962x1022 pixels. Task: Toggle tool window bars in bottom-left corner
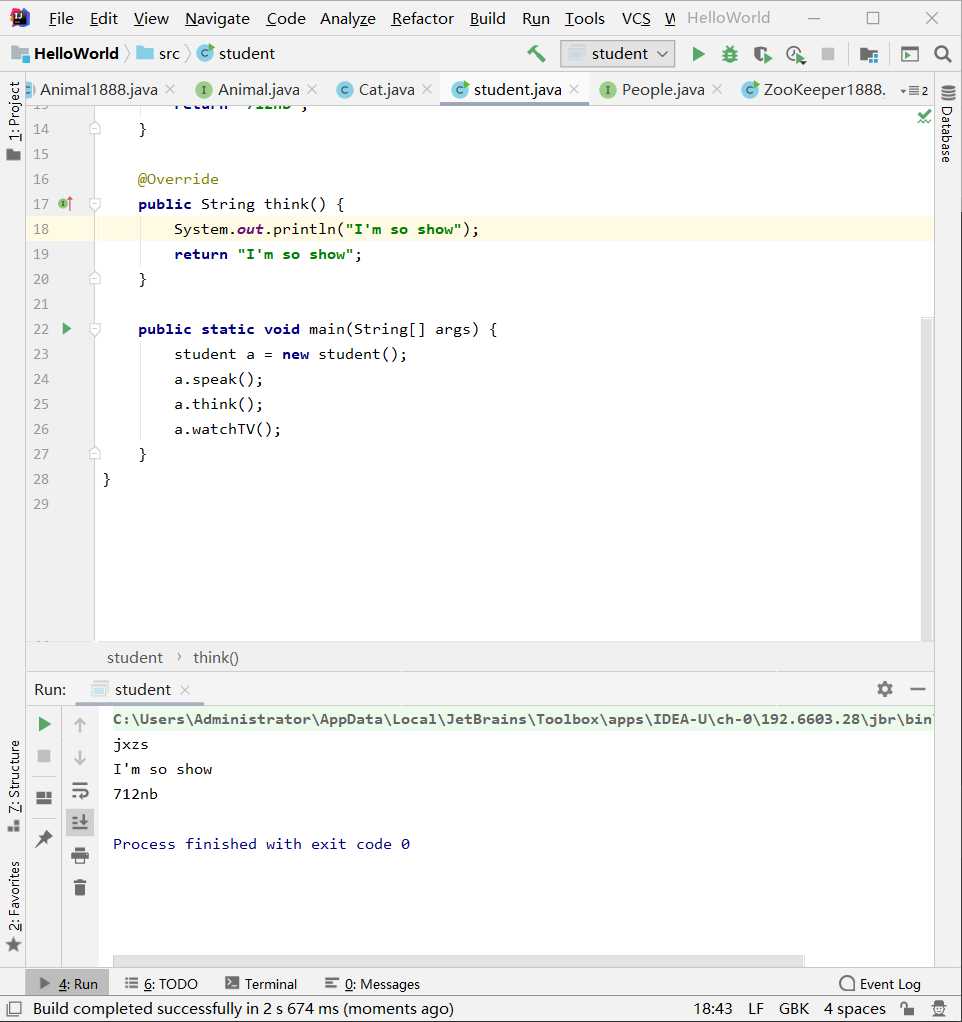14,1008
